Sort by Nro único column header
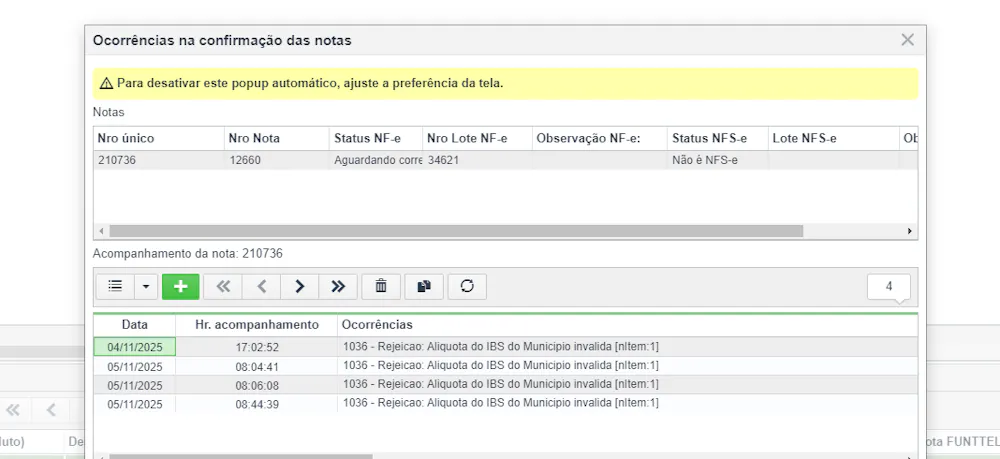Screen dimensions: 1000x459 click(159, 138)
